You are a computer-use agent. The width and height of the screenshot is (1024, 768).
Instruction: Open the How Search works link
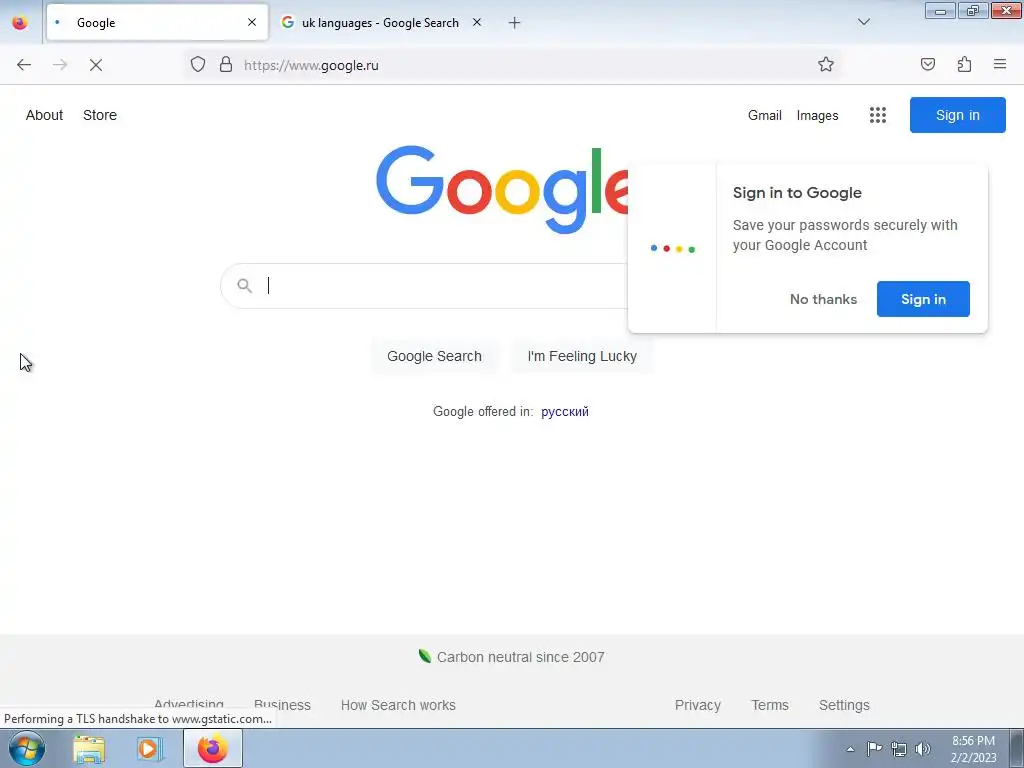pyautogui.click(x=398, y=705)
